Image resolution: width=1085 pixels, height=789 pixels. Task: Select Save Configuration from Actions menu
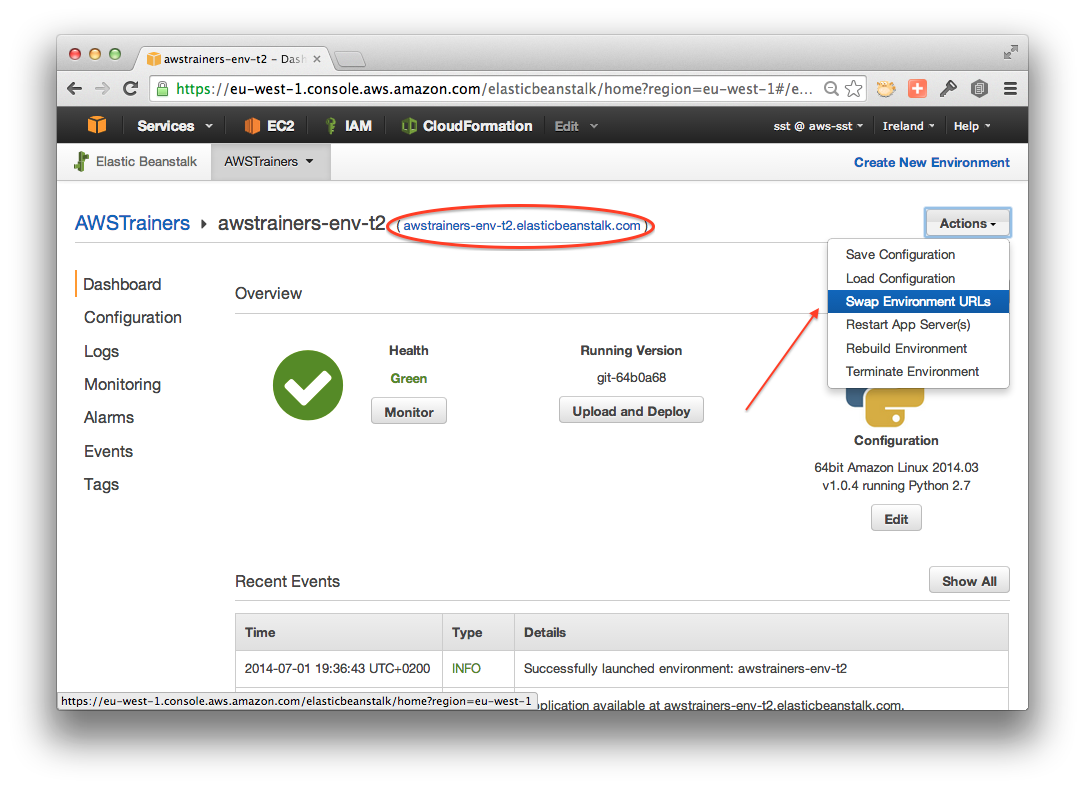[x=918, y=255]
